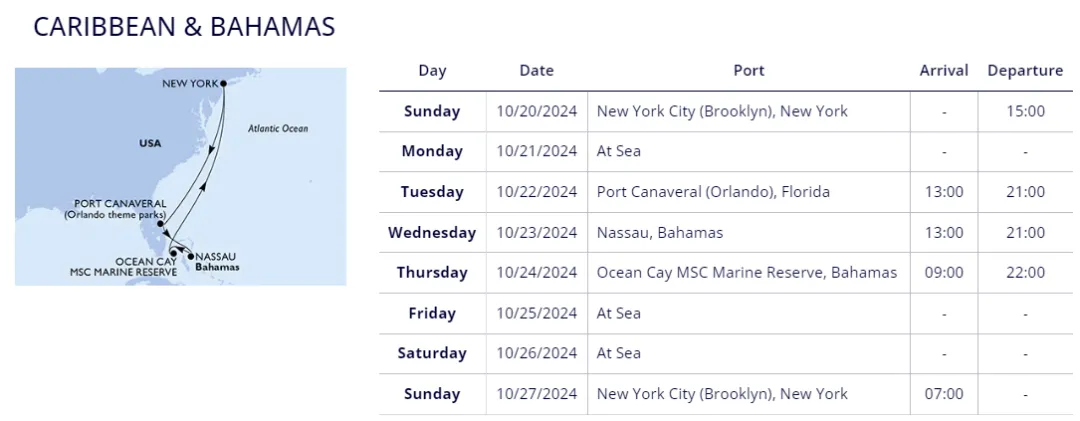Click Ocean Cay MSC Marine Reserve, Bahamas cell
This screenshot has height=421, width=1080.
tap(747, 272)
